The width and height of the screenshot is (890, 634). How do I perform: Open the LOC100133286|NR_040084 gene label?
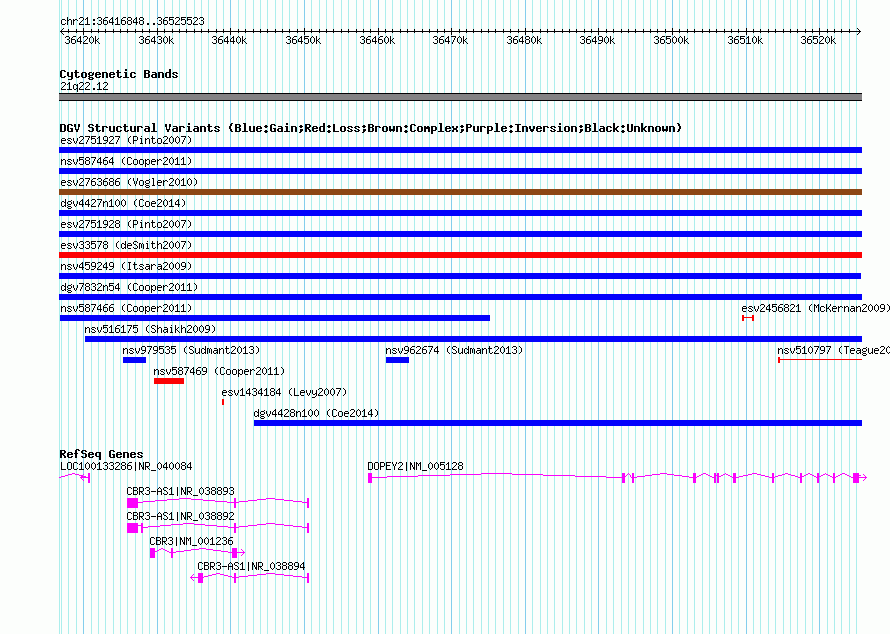click(x=126, y=466)
